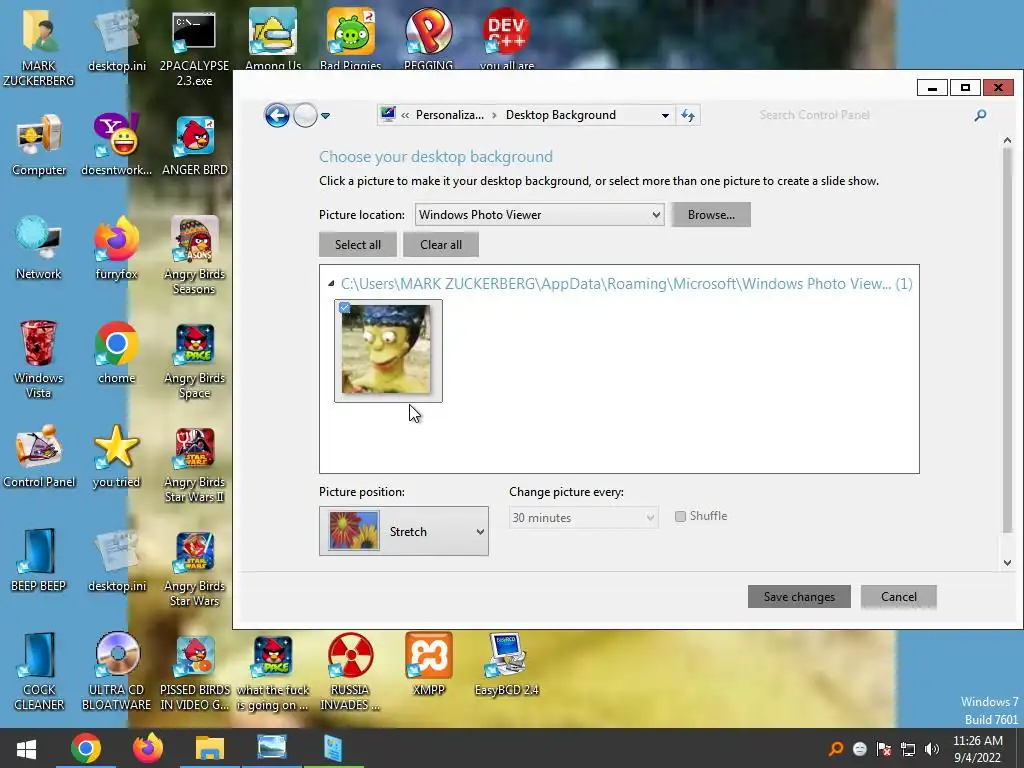
Task: Cancel the desktop background dialog
Action: (899, 596)
